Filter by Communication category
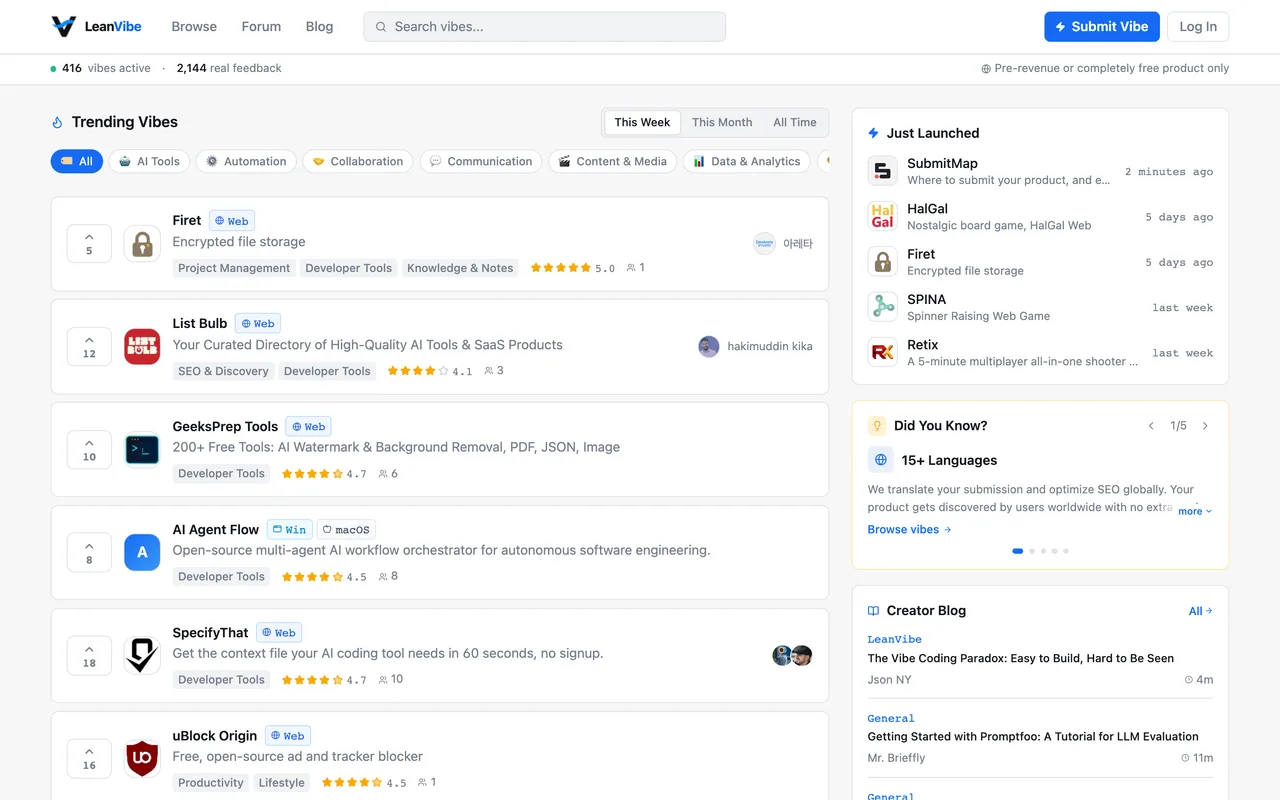 pyautogui.click(x=481, y=161)
